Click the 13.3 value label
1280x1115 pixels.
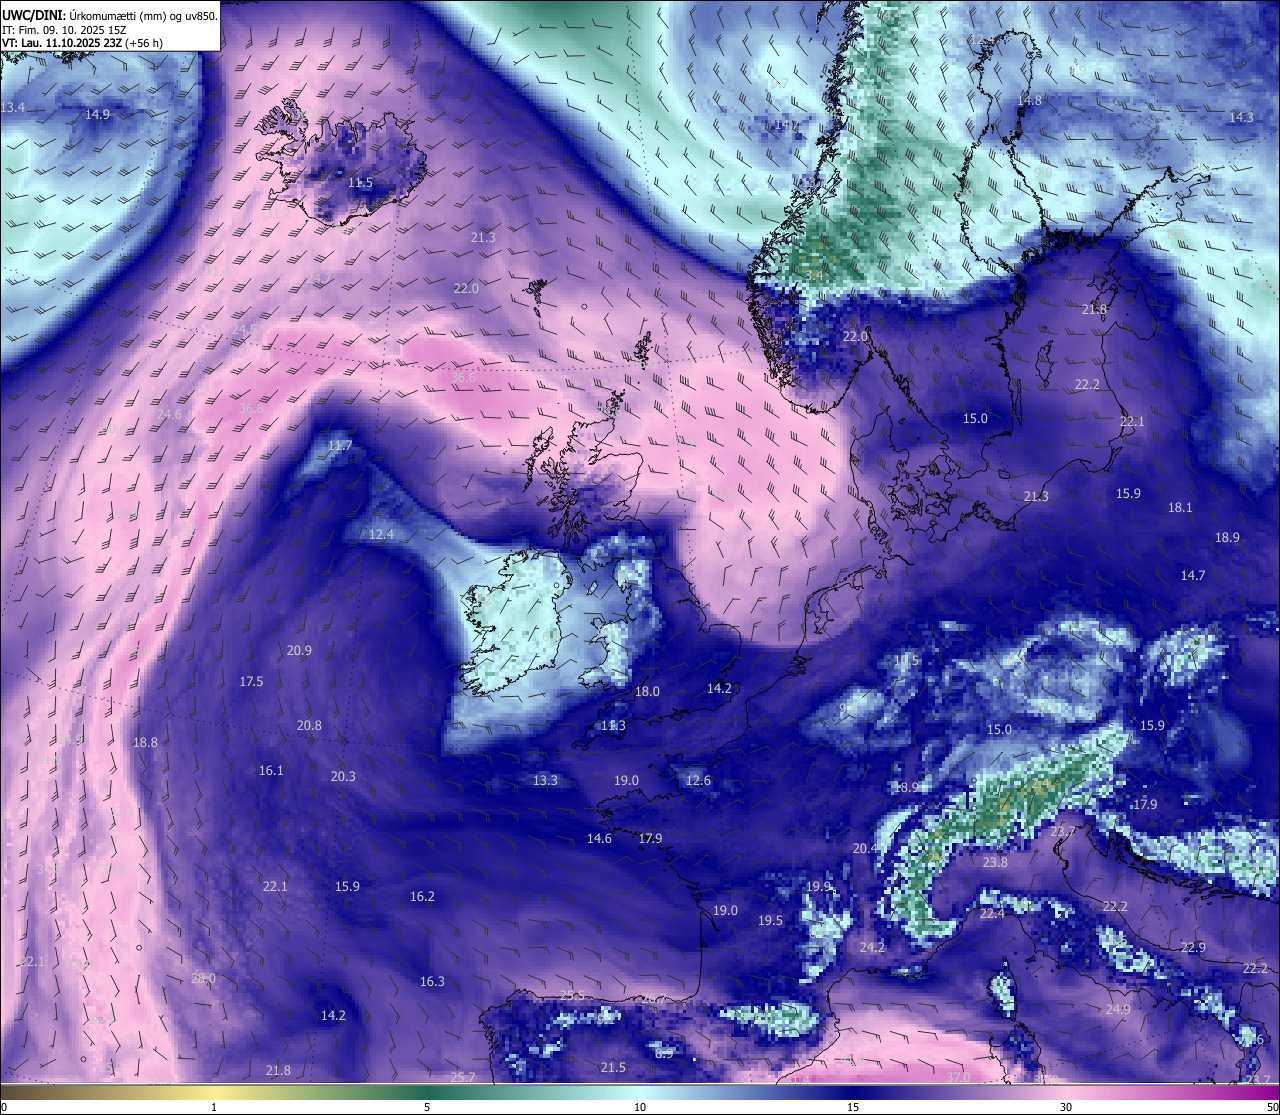[545, 780]
